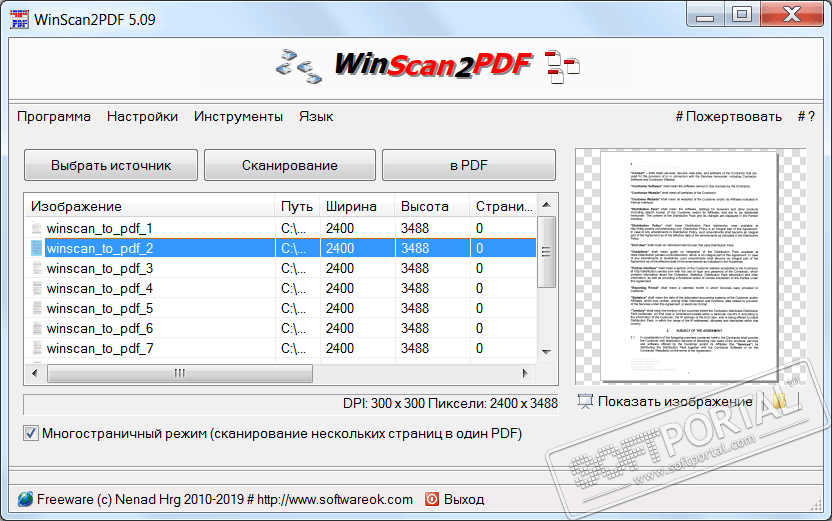Sort by the Путь column header

click(x=297, y=206)
